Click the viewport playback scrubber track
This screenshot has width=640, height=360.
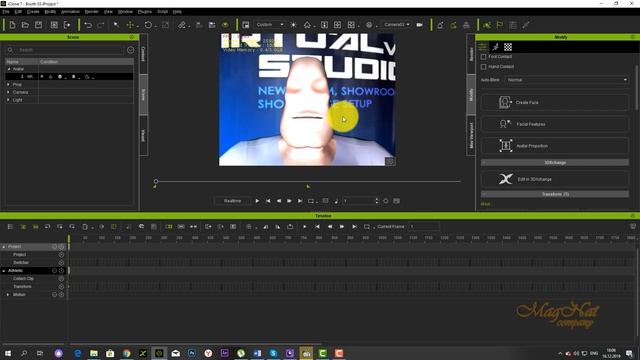tap(308, 181)
